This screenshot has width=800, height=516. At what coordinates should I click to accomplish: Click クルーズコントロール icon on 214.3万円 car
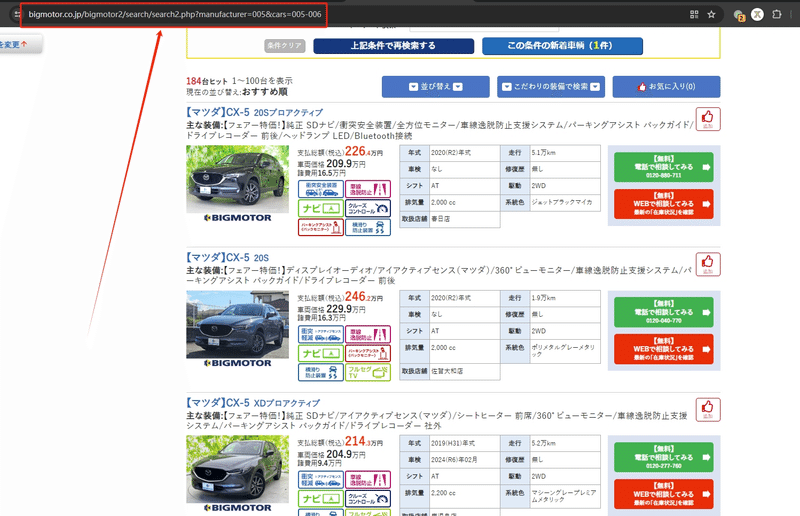pyautogui.click(x=368, y=498)
